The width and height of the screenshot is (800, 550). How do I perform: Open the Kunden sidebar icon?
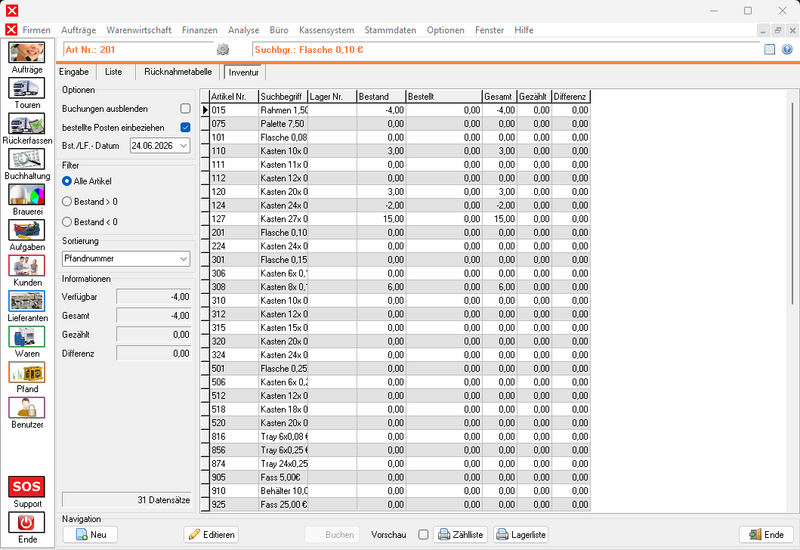[x=27, y=266]
